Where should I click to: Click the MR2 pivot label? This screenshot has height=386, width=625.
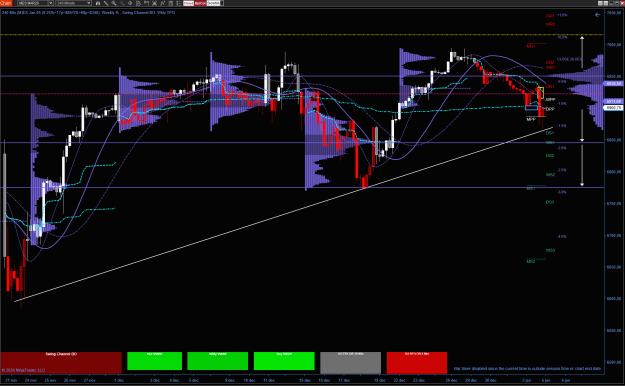click(550, 24)
